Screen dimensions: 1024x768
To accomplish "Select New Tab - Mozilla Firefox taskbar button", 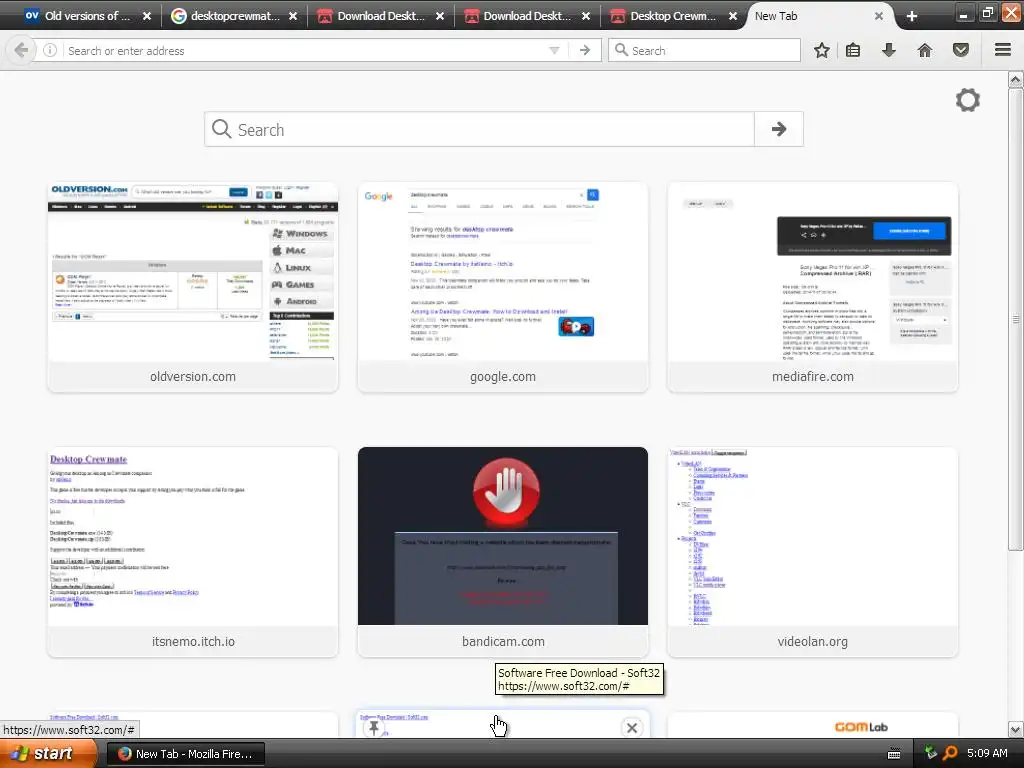I will [x=185, y=754].
